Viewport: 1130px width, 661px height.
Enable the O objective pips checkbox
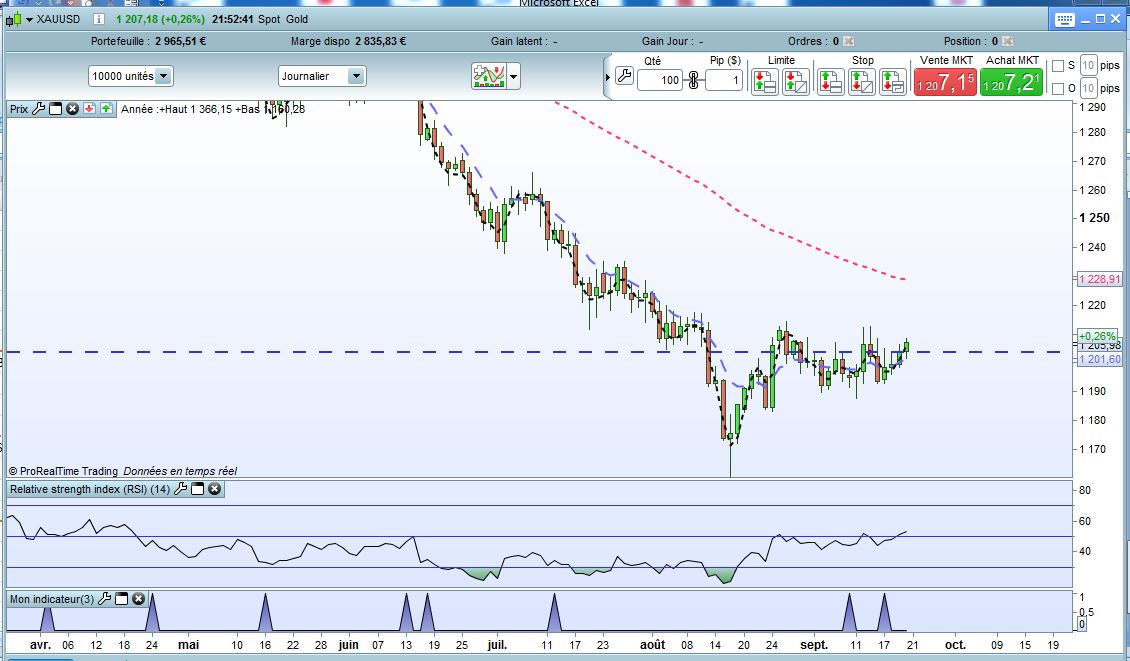click(x=1058, y=89)
